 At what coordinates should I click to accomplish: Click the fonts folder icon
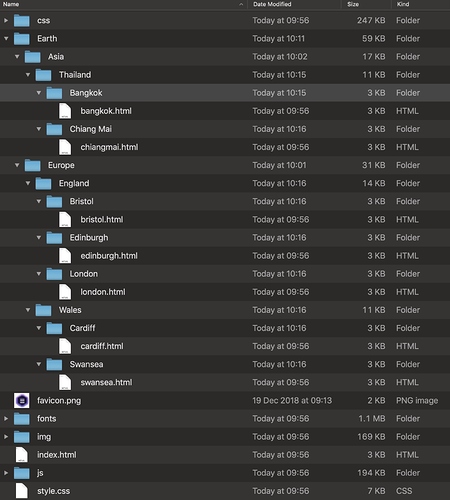tap(22, 419)
